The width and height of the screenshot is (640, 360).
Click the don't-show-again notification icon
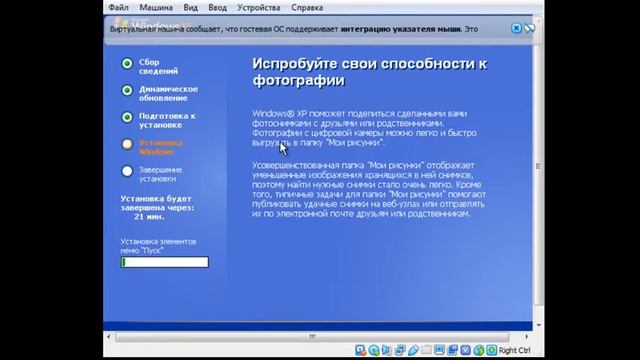pos(529,28)
